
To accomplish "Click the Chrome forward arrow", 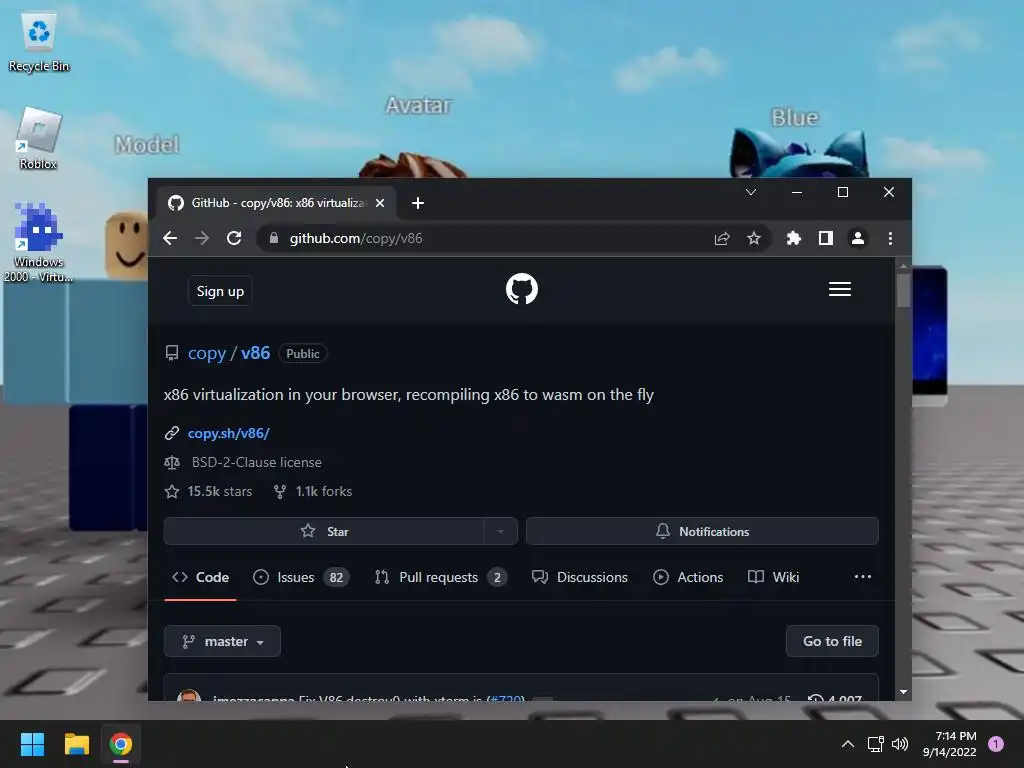I will click(x=202, y=238).
